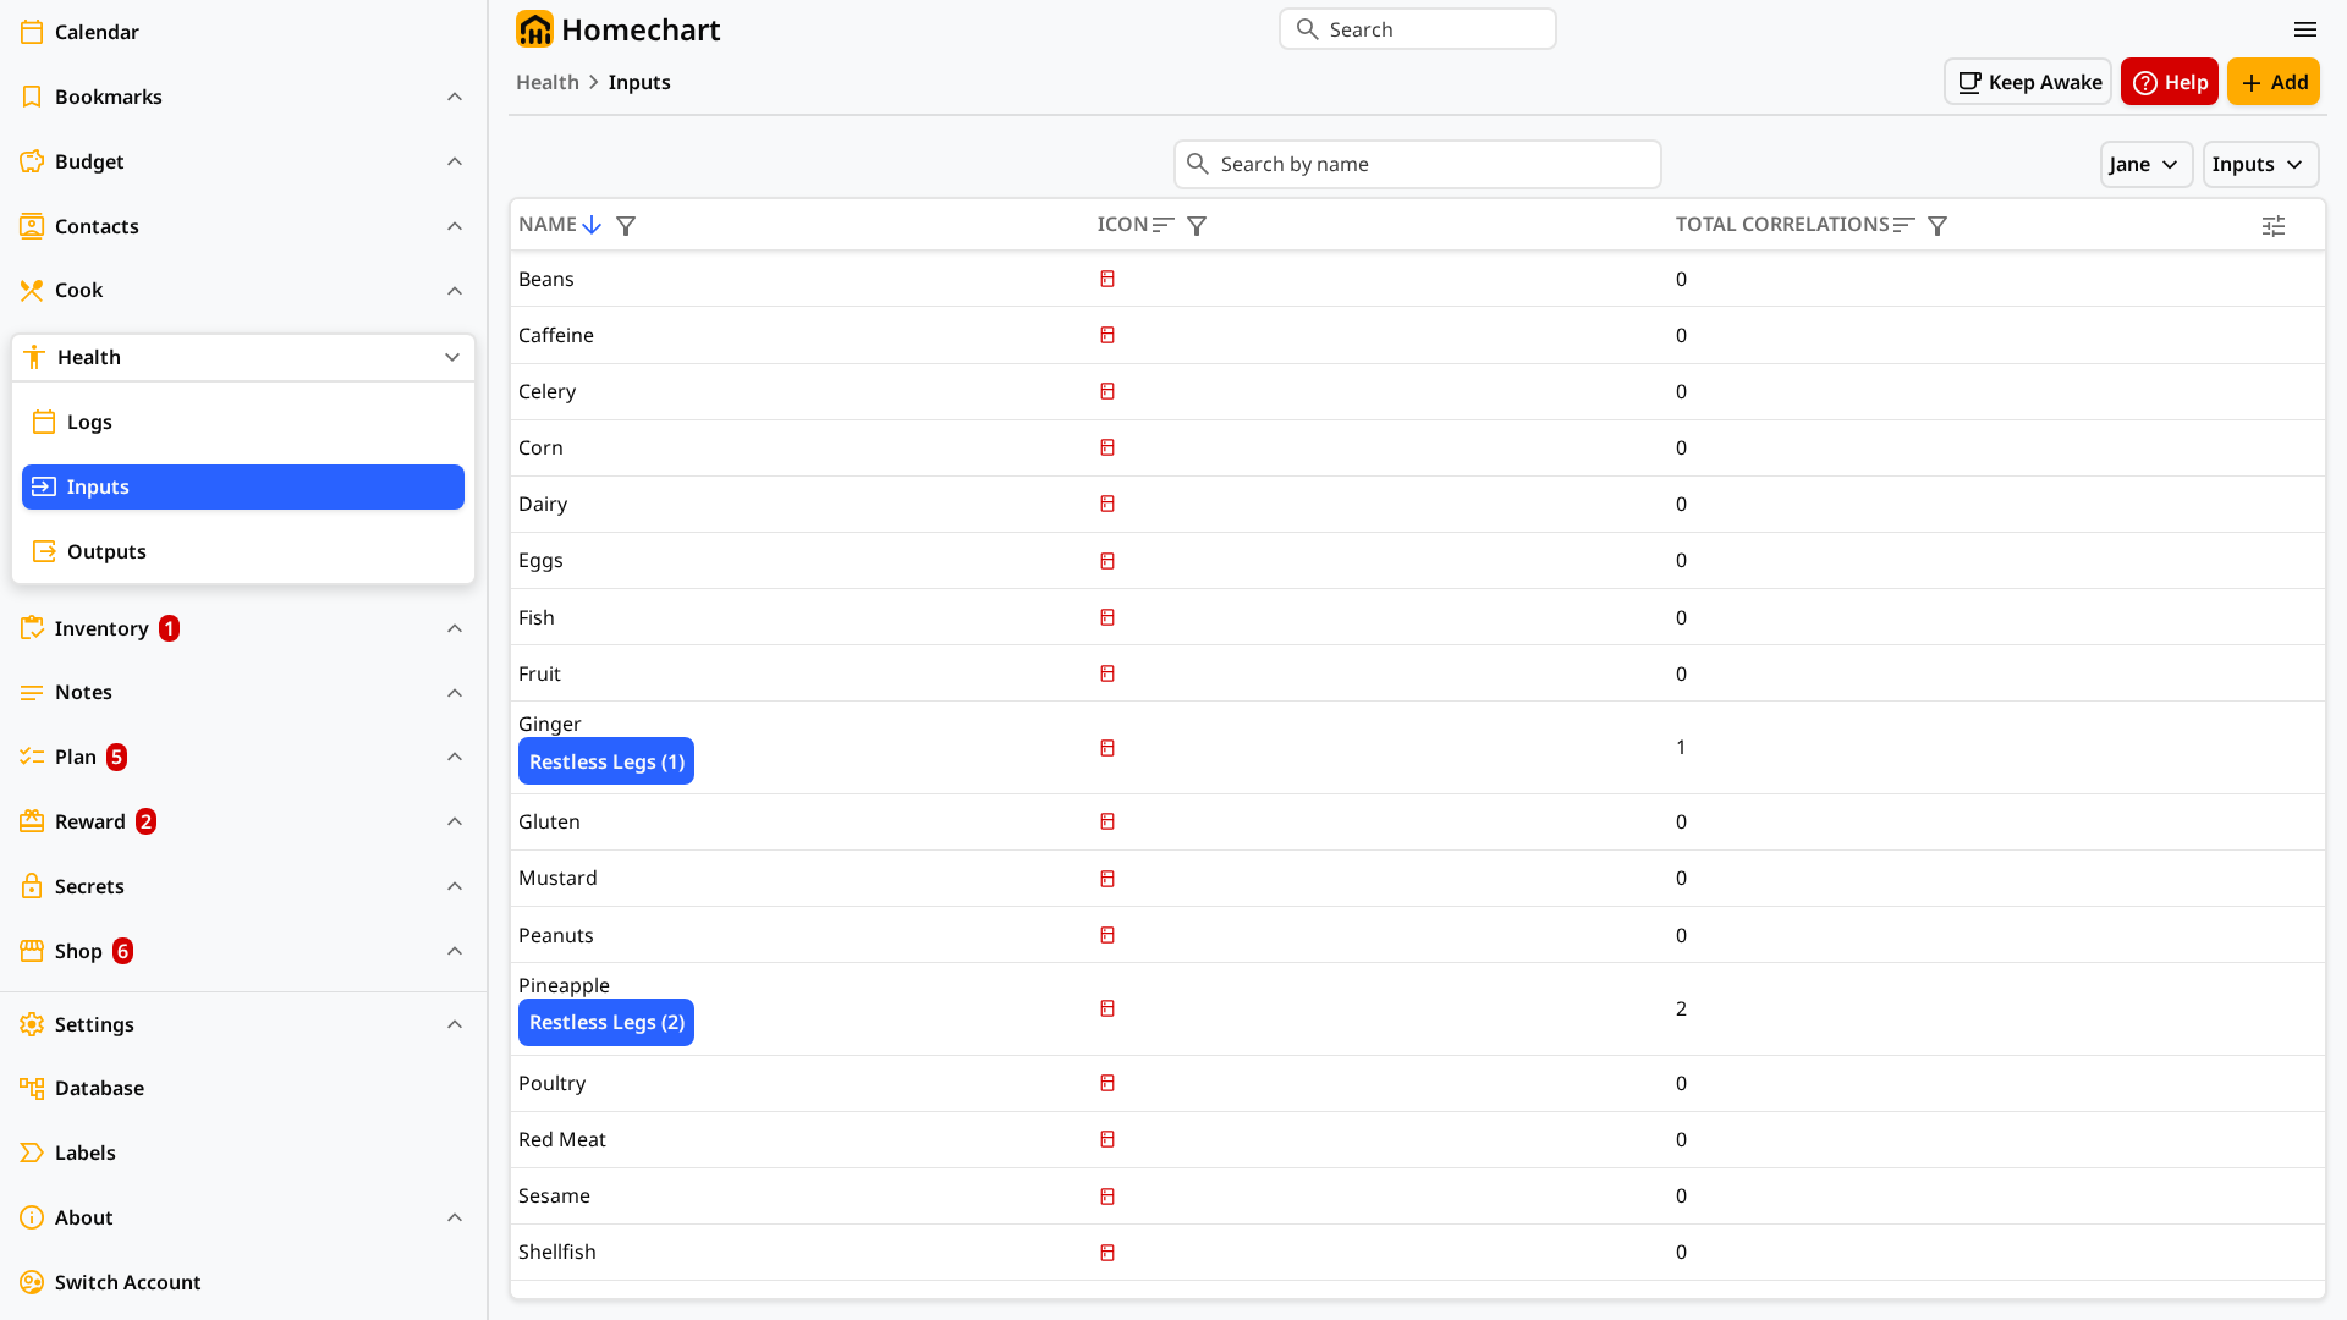Expand the Inventory section chevron
The width and height of the screenshot is (2347, 1320).
[x=455, y=628]
